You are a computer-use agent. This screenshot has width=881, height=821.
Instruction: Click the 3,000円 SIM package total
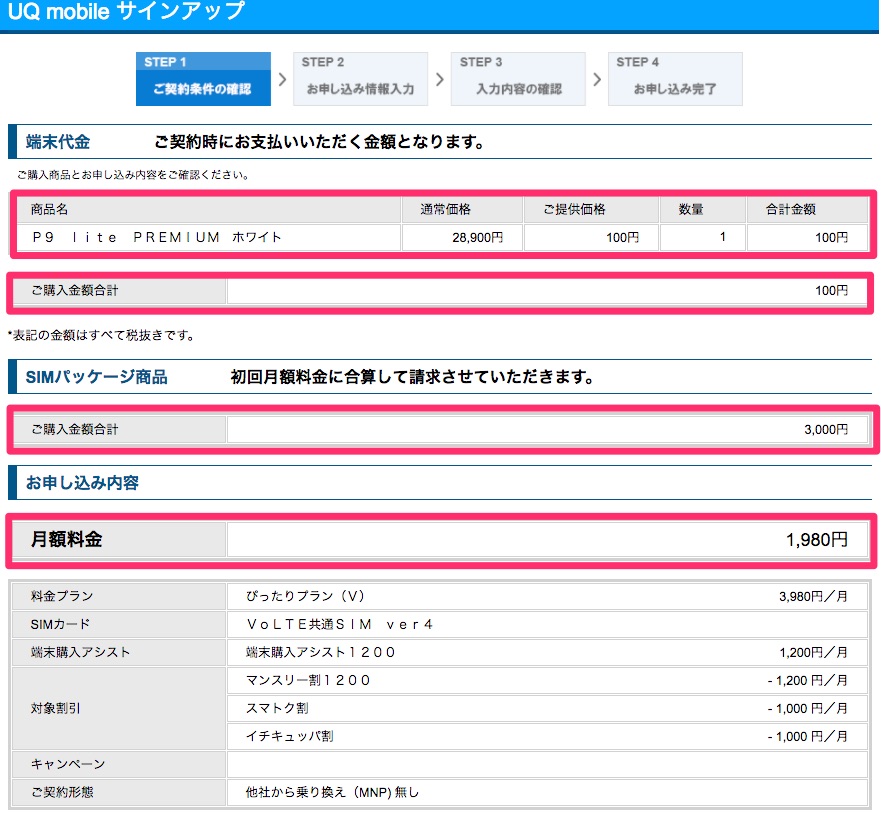point(825,429)
